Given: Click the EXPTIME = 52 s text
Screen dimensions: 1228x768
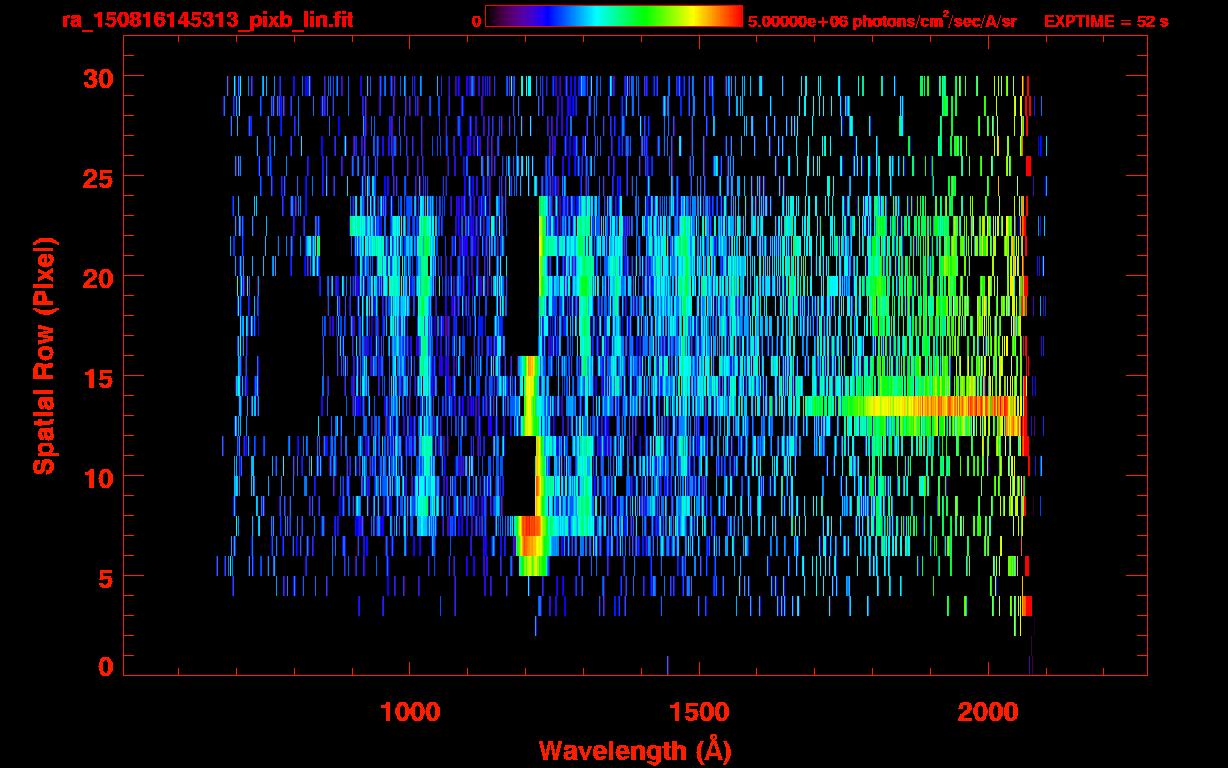Looking at the screenshot, I should pos(1106,21).
